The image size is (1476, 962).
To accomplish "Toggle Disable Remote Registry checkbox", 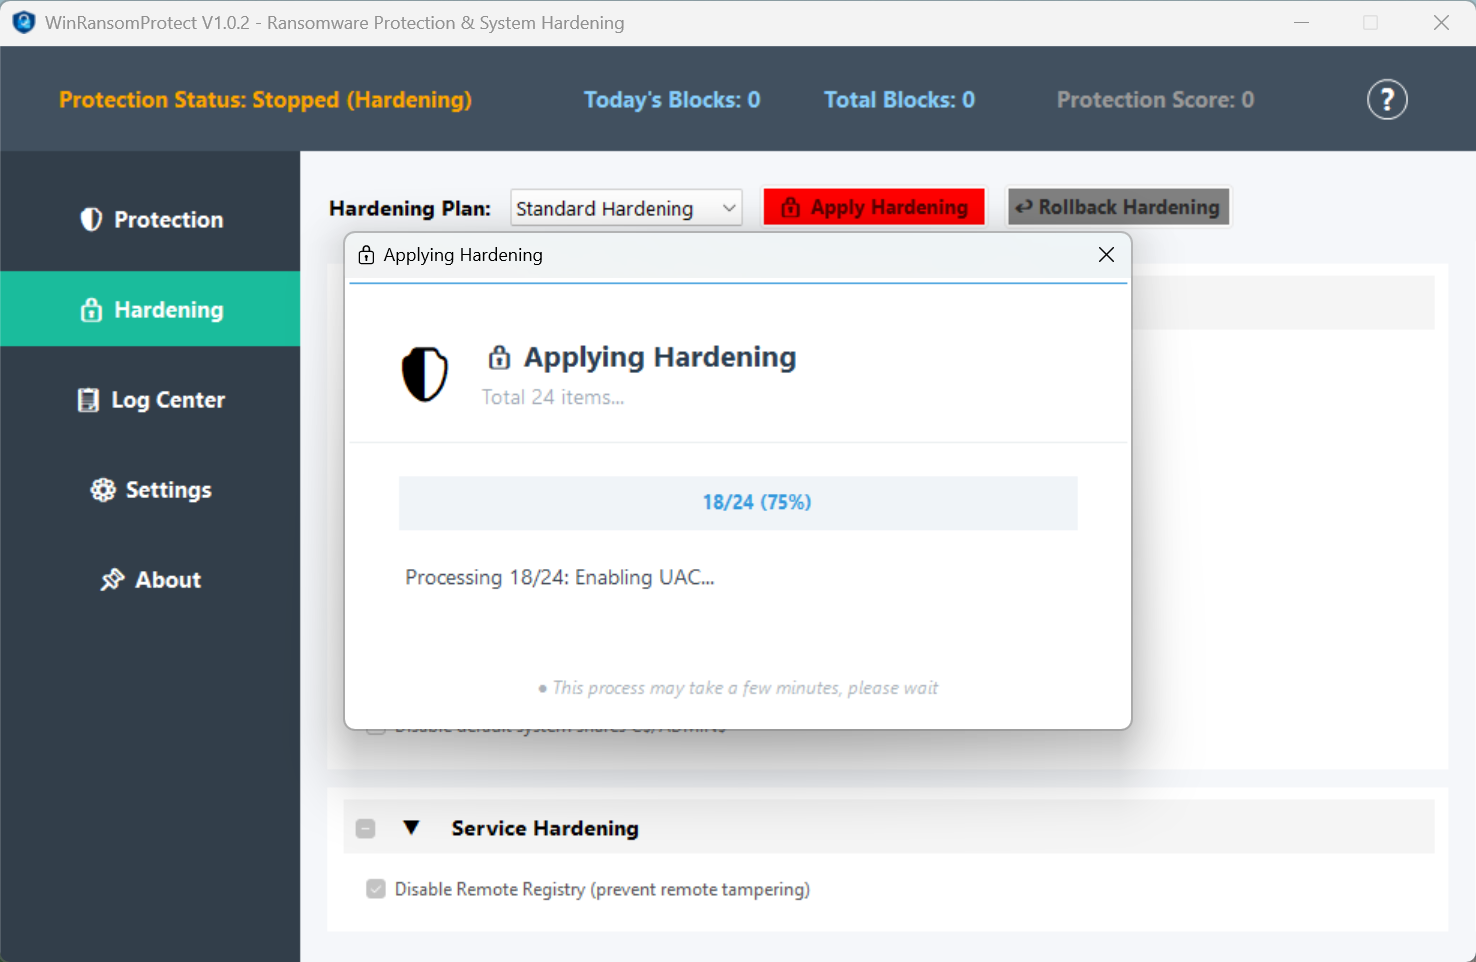I will point(376,889).
